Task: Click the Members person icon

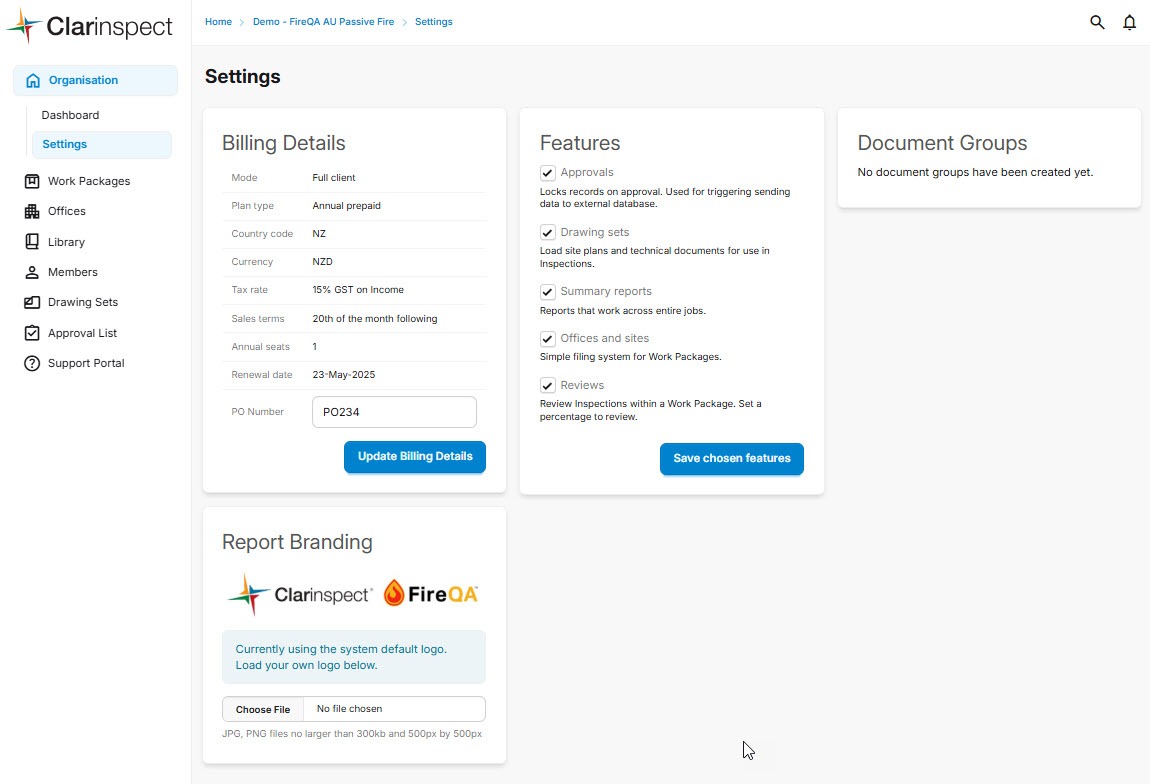Action: (31, 272)
